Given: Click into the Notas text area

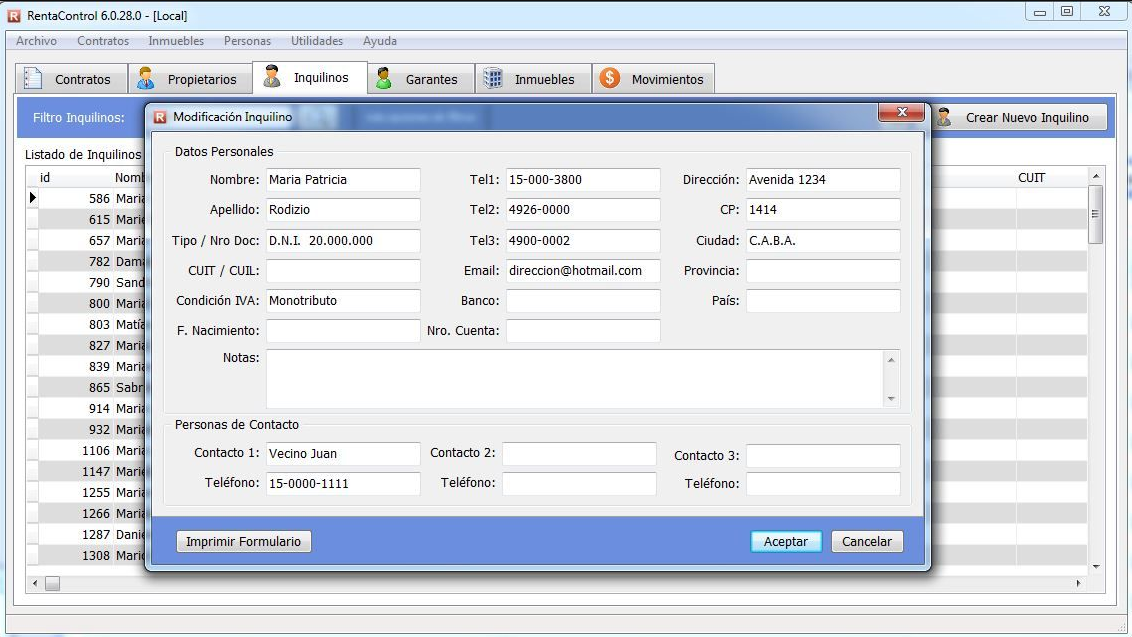Looking at the screenshot, I should coord(573,378).
